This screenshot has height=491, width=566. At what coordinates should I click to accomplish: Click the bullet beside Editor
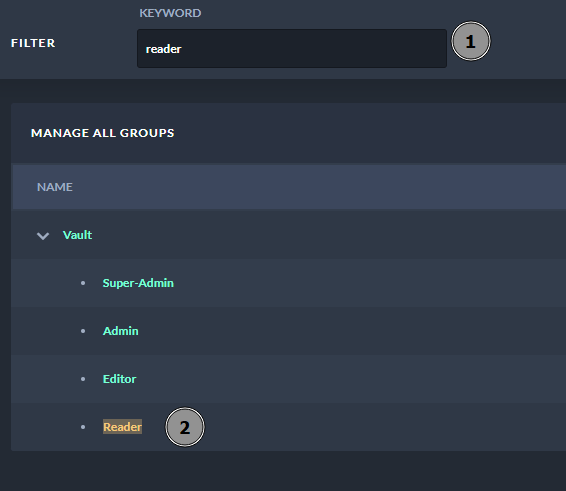[x=83, y=379]
